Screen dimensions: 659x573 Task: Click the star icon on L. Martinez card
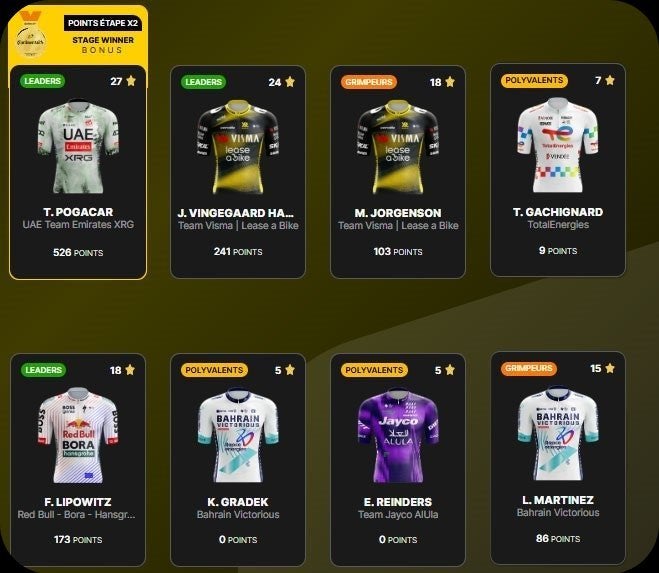610,368
